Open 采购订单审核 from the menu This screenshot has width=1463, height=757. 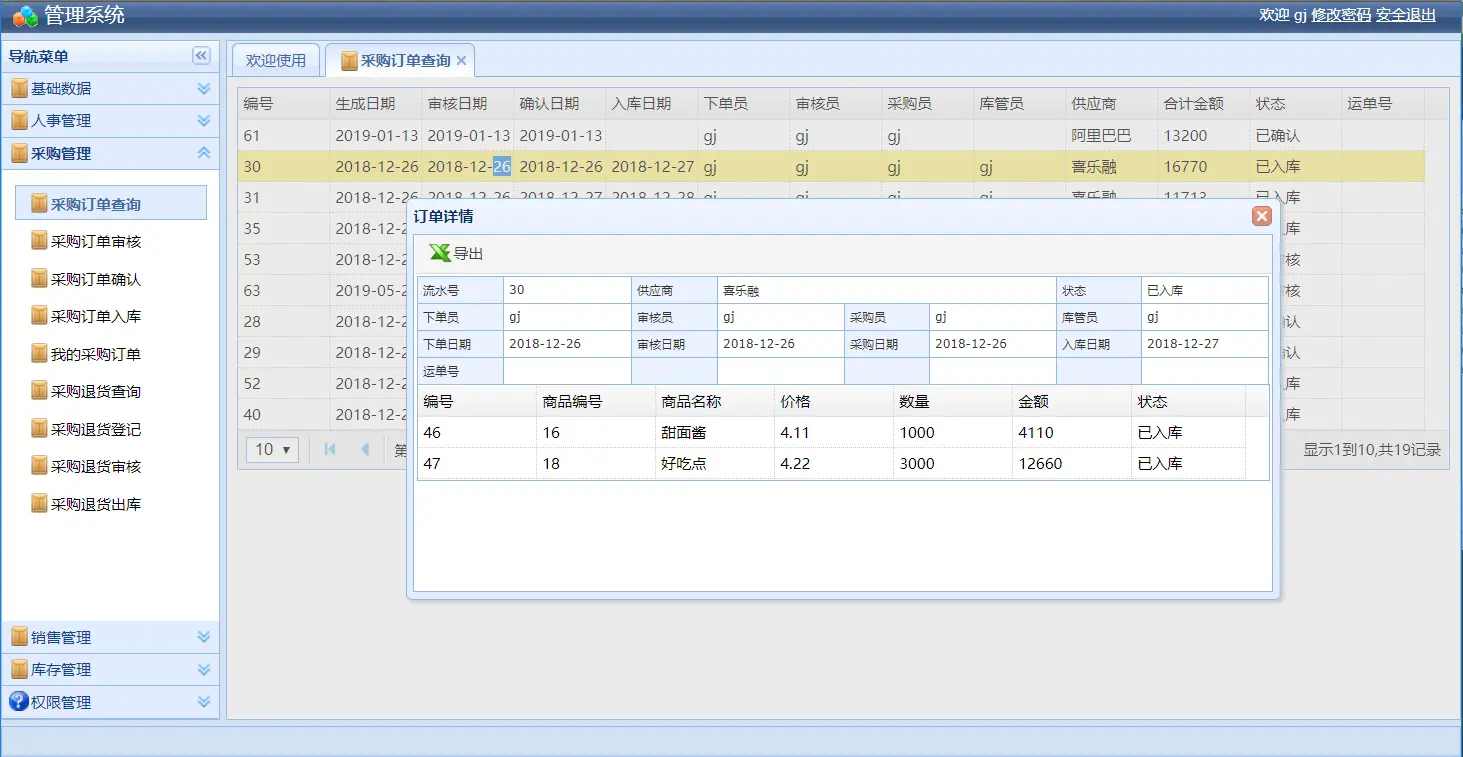tap(96, 241)
